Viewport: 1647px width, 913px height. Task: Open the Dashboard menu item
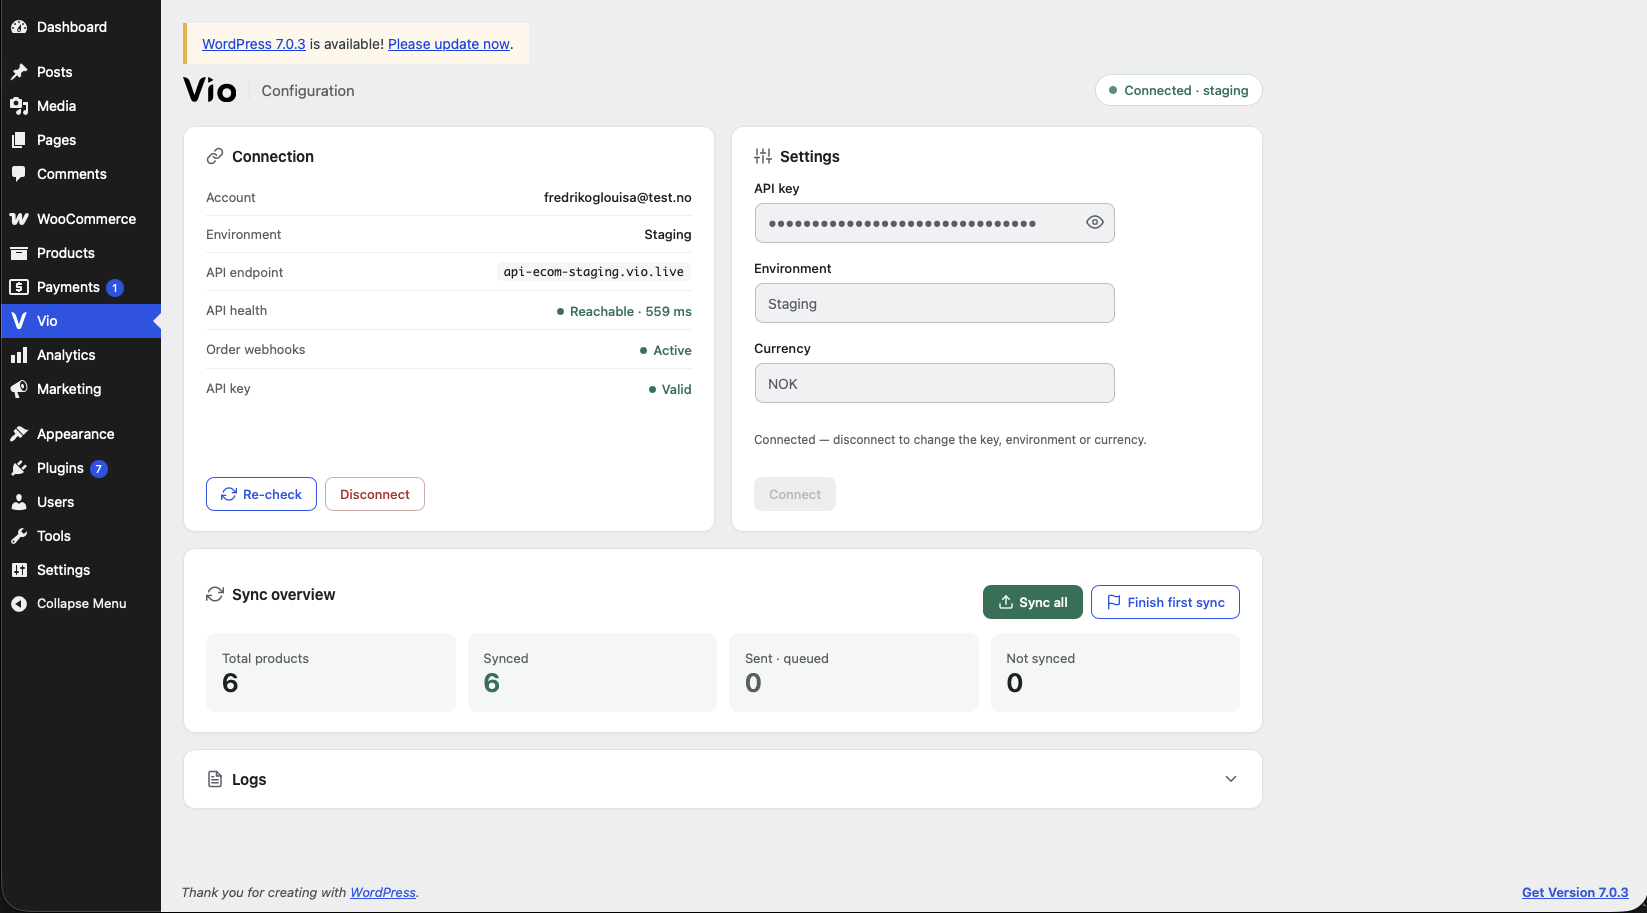click(x=80, y=27)
